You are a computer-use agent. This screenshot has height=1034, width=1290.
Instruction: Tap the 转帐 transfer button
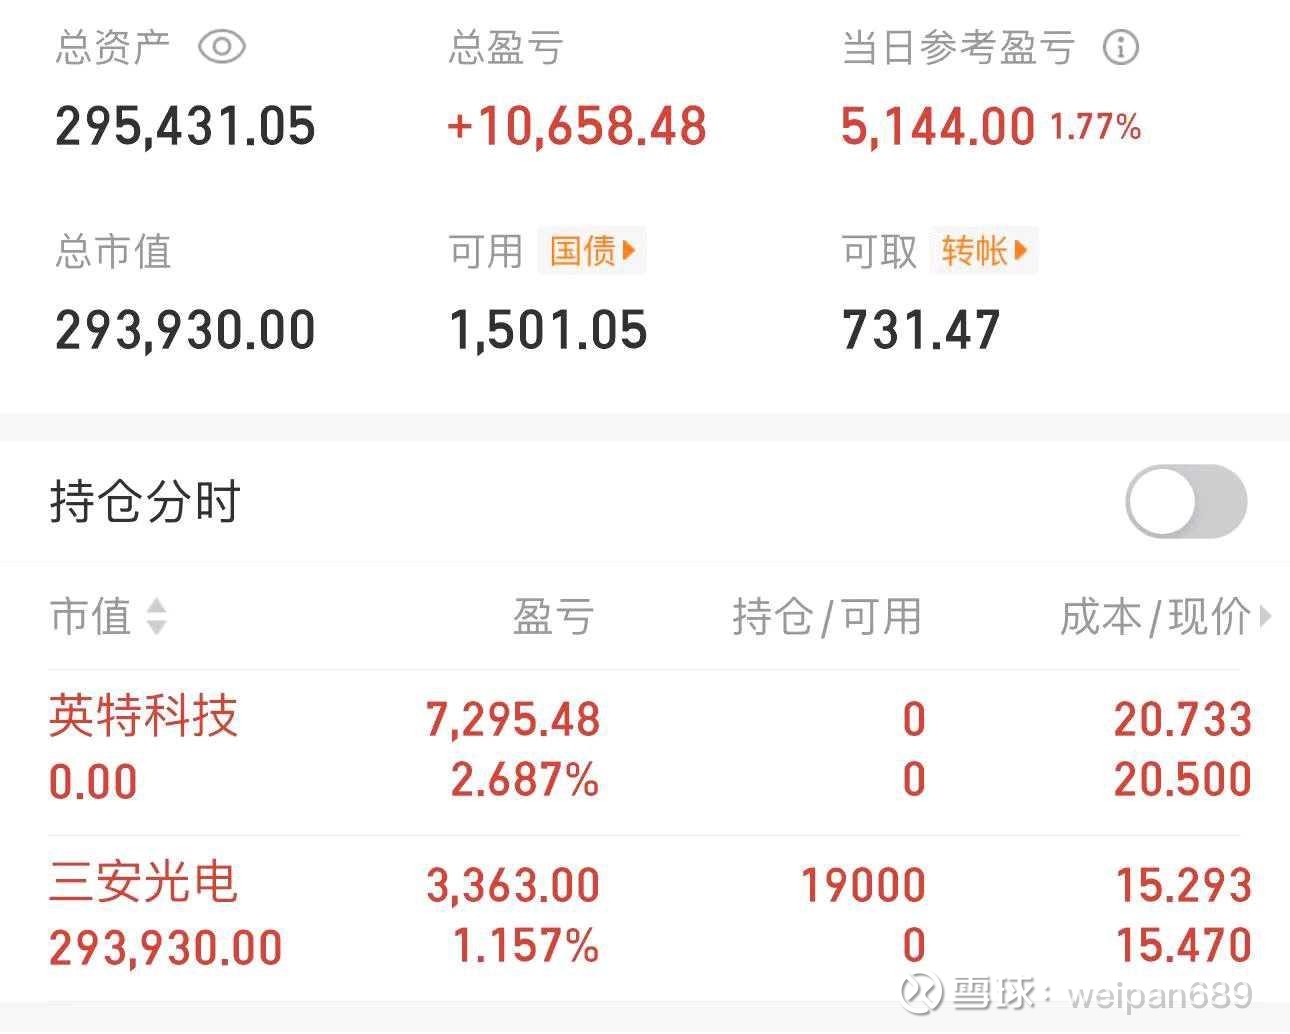coord(984,250)
